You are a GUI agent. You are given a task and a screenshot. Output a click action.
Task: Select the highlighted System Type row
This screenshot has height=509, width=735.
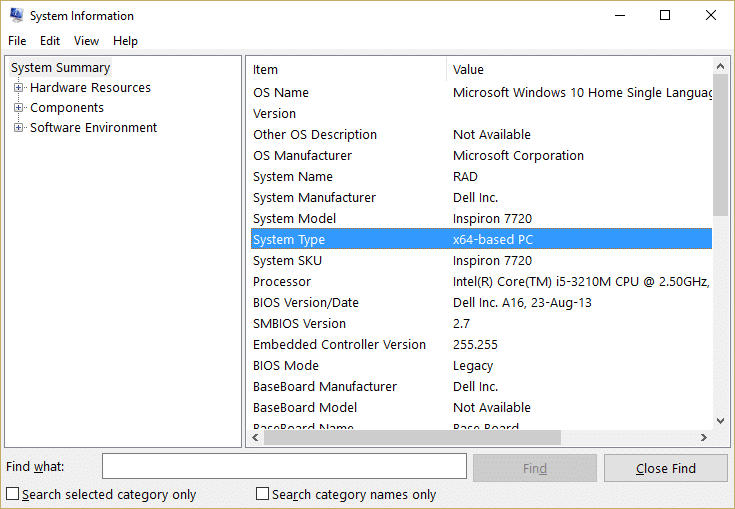point(481,239)
